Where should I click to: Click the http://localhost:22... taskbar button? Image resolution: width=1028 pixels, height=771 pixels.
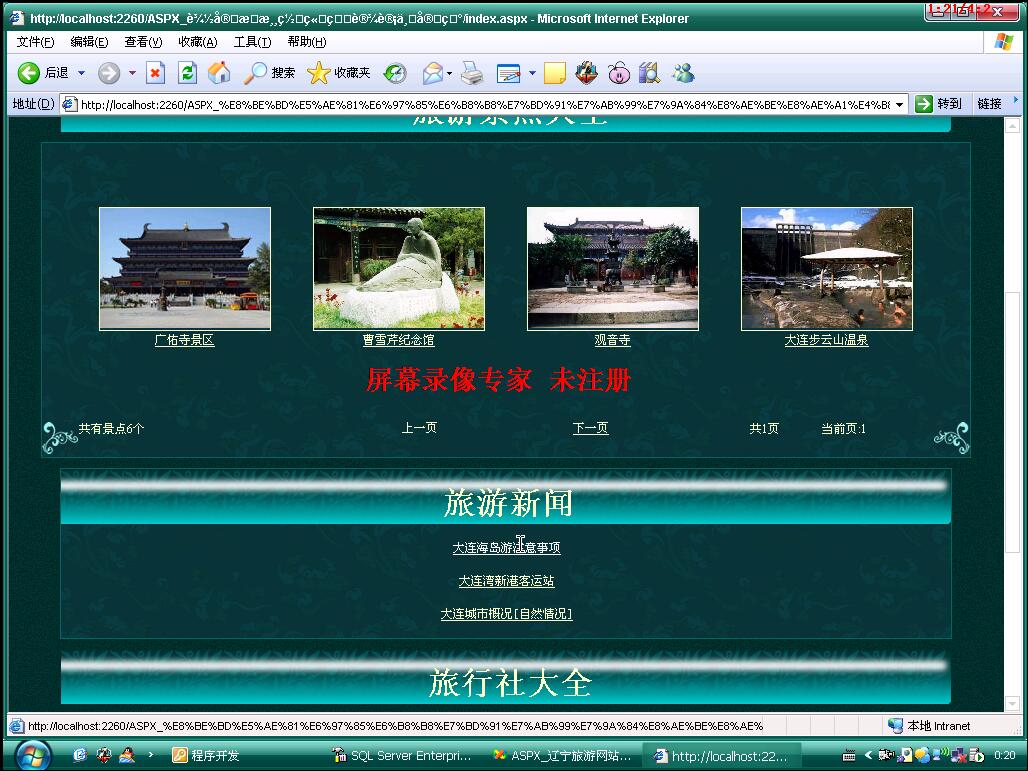722,755
